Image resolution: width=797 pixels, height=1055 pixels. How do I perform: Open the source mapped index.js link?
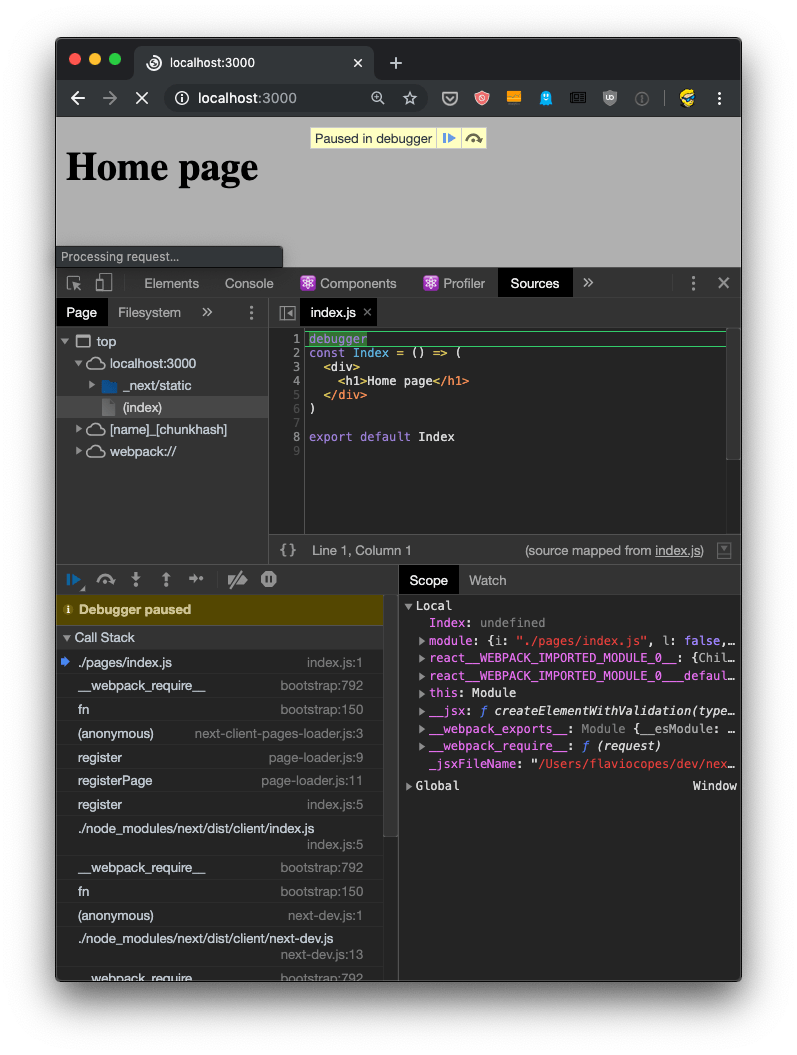pos(679,551)
